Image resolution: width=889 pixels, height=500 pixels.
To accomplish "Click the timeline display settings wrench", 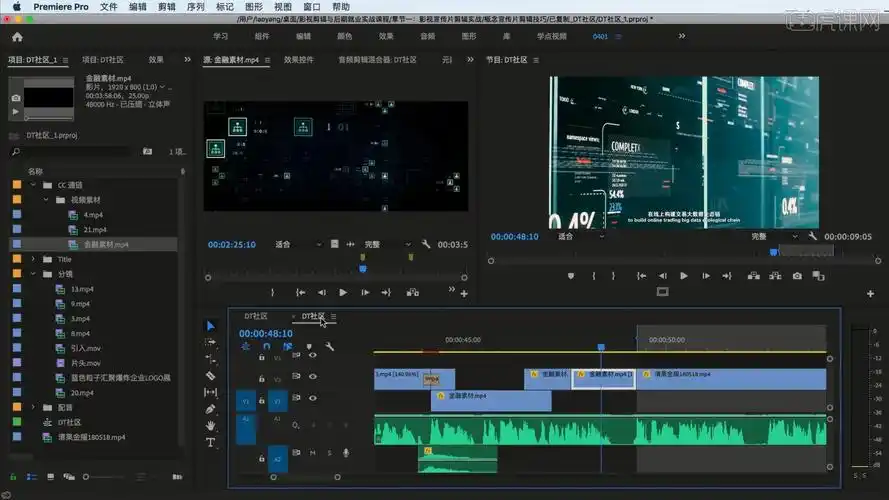I will [329, 347].
